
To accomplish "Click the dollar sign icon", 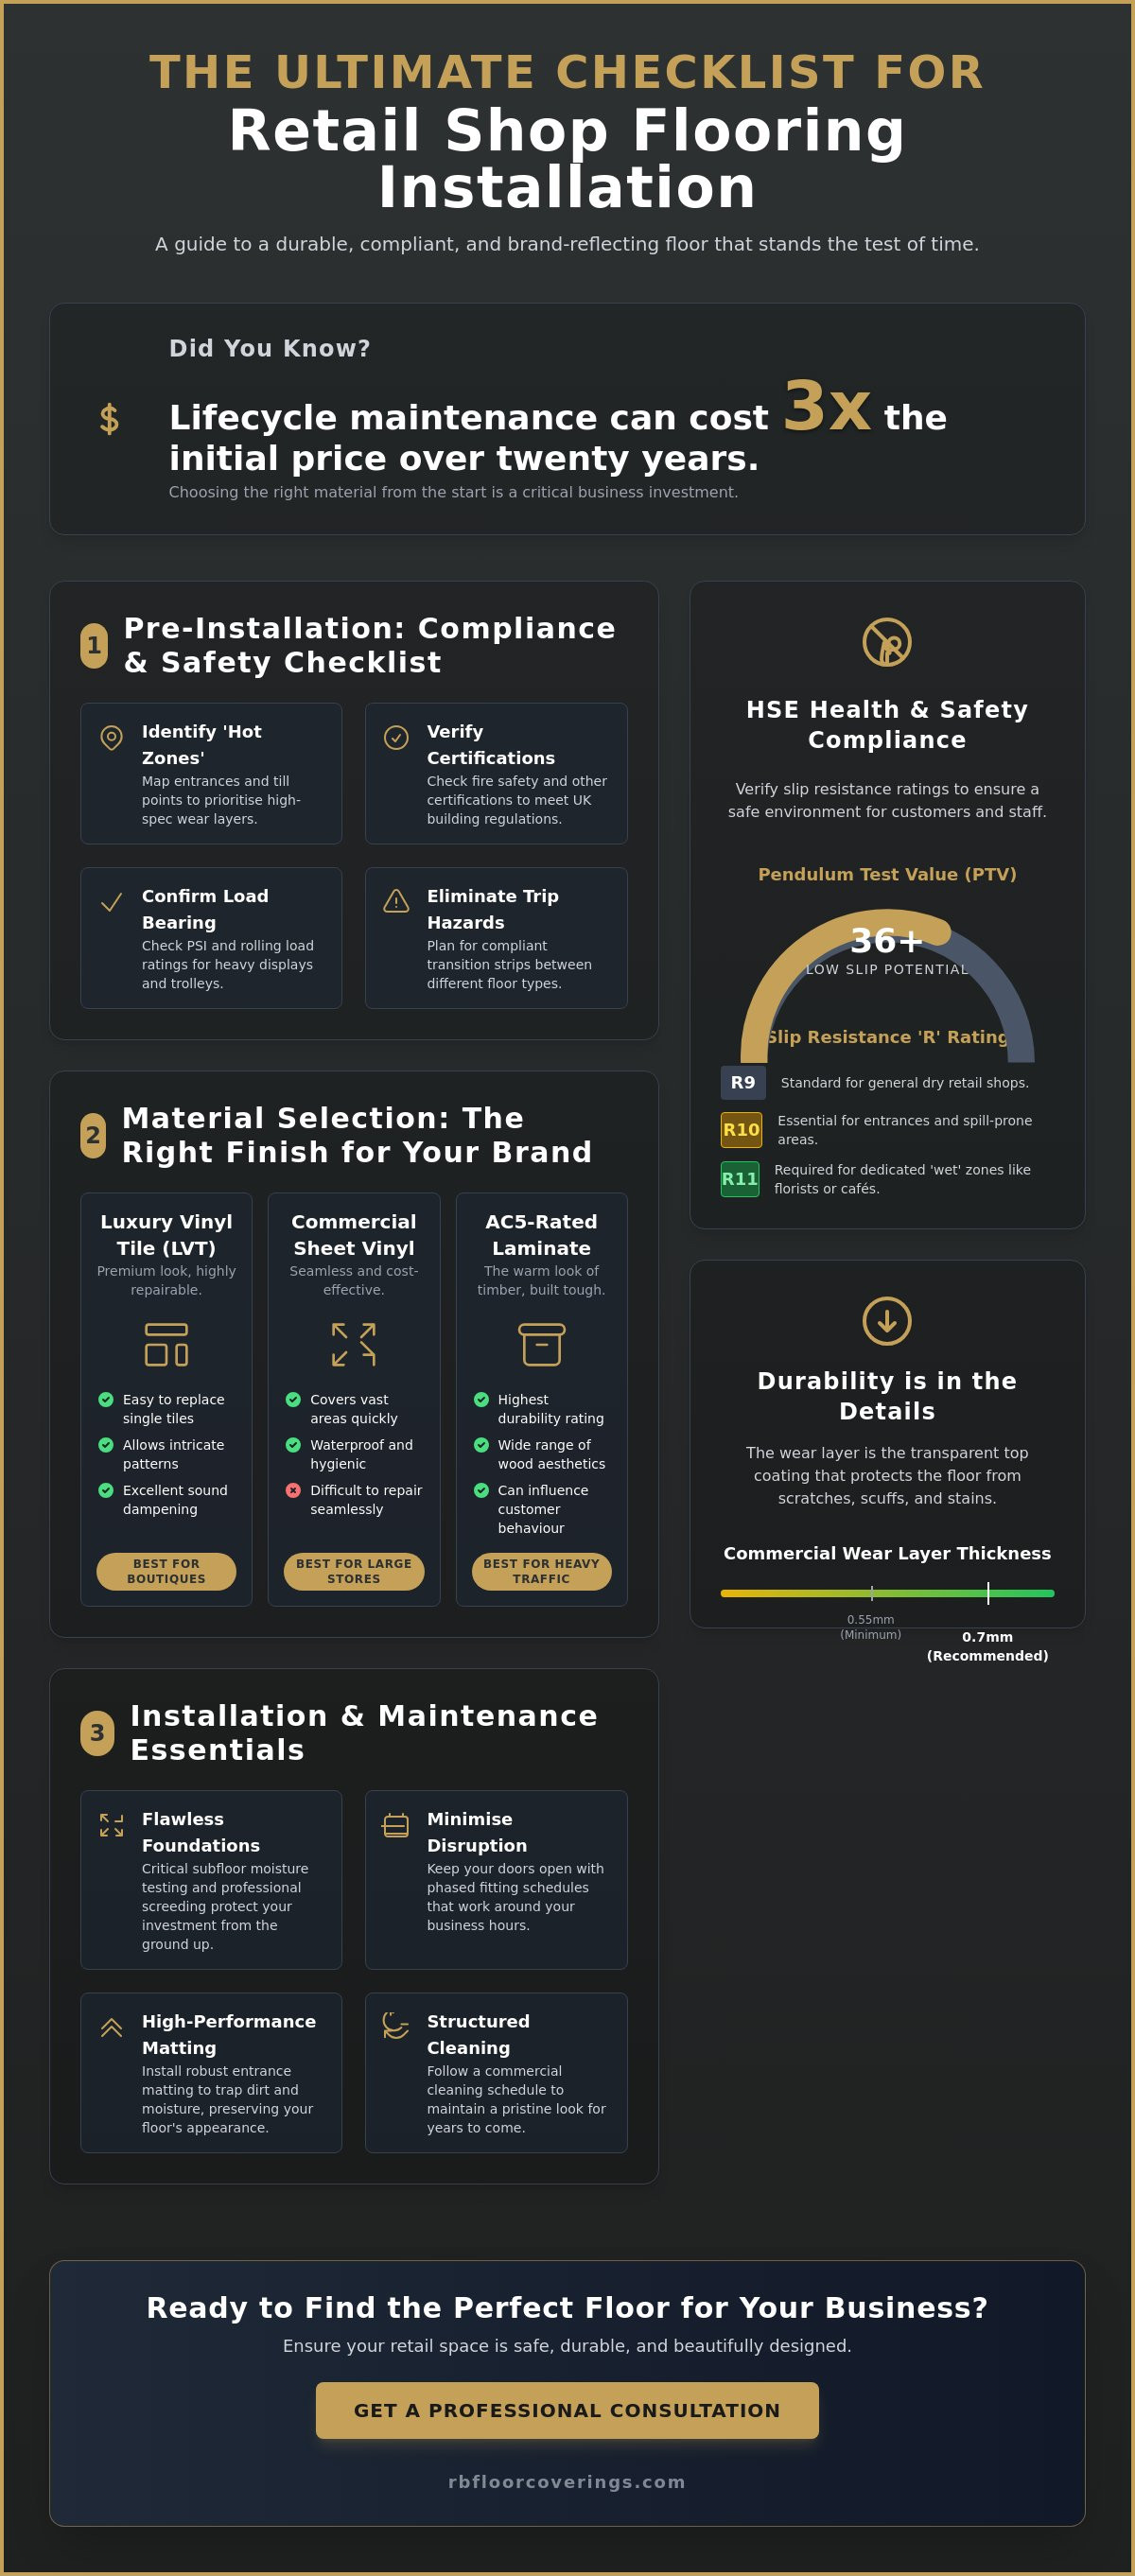I will click(109, 418).
